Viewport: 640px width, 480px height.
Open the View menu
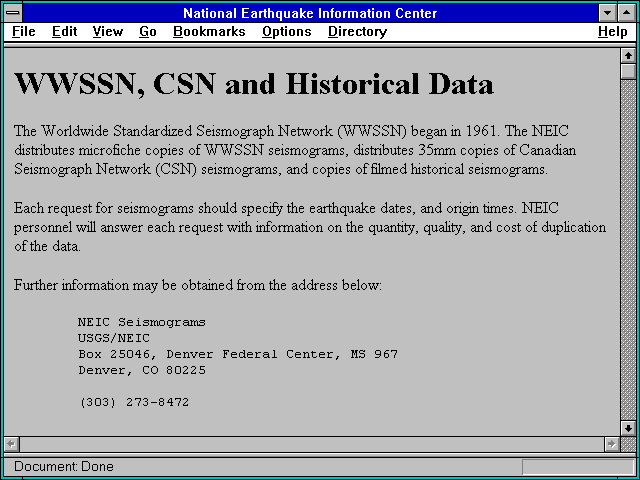108,31
